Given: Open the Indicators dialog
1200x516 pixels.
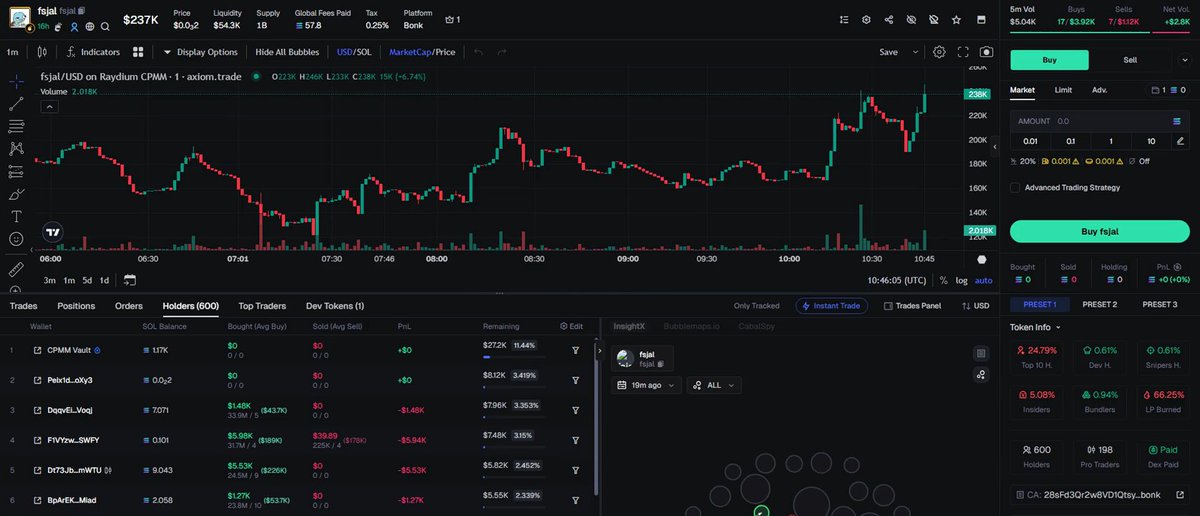Looking at the screenshot, I should click(x=93, y=52).
